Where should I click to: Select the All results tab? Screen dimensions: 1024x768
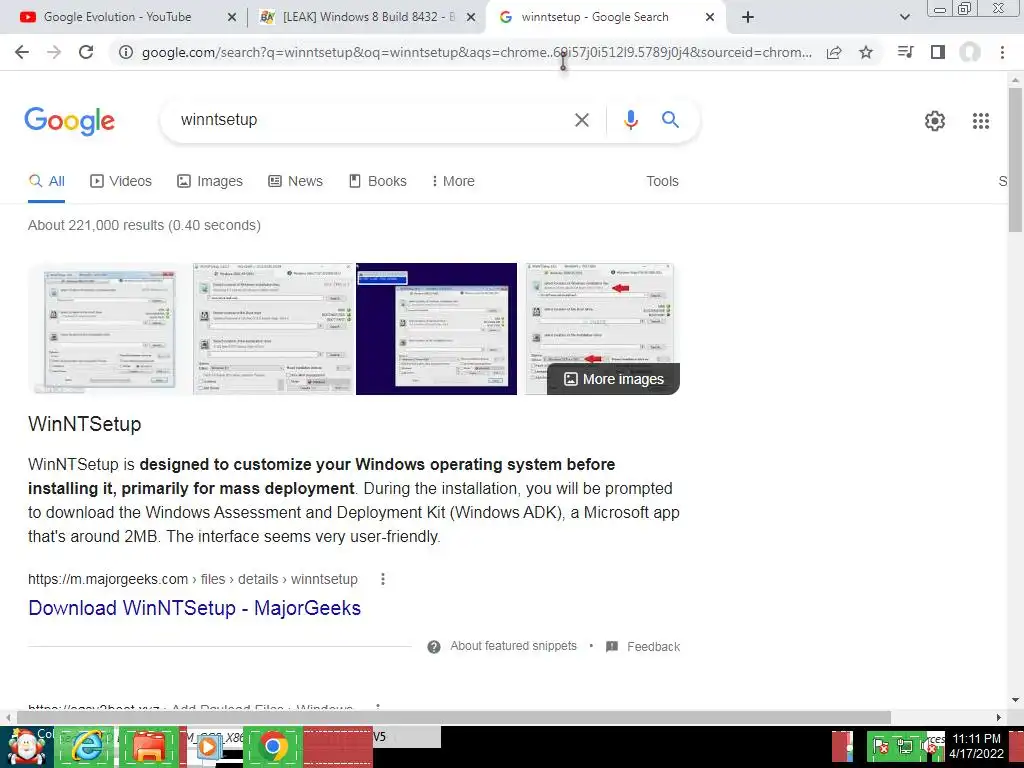pos(46,182)
